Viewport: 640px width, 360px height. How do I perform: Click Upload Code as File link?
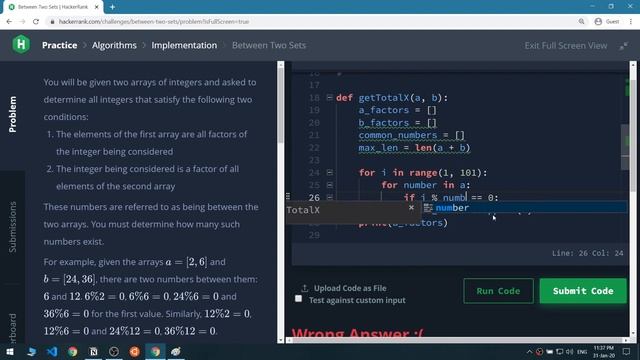tap(350, 288)
